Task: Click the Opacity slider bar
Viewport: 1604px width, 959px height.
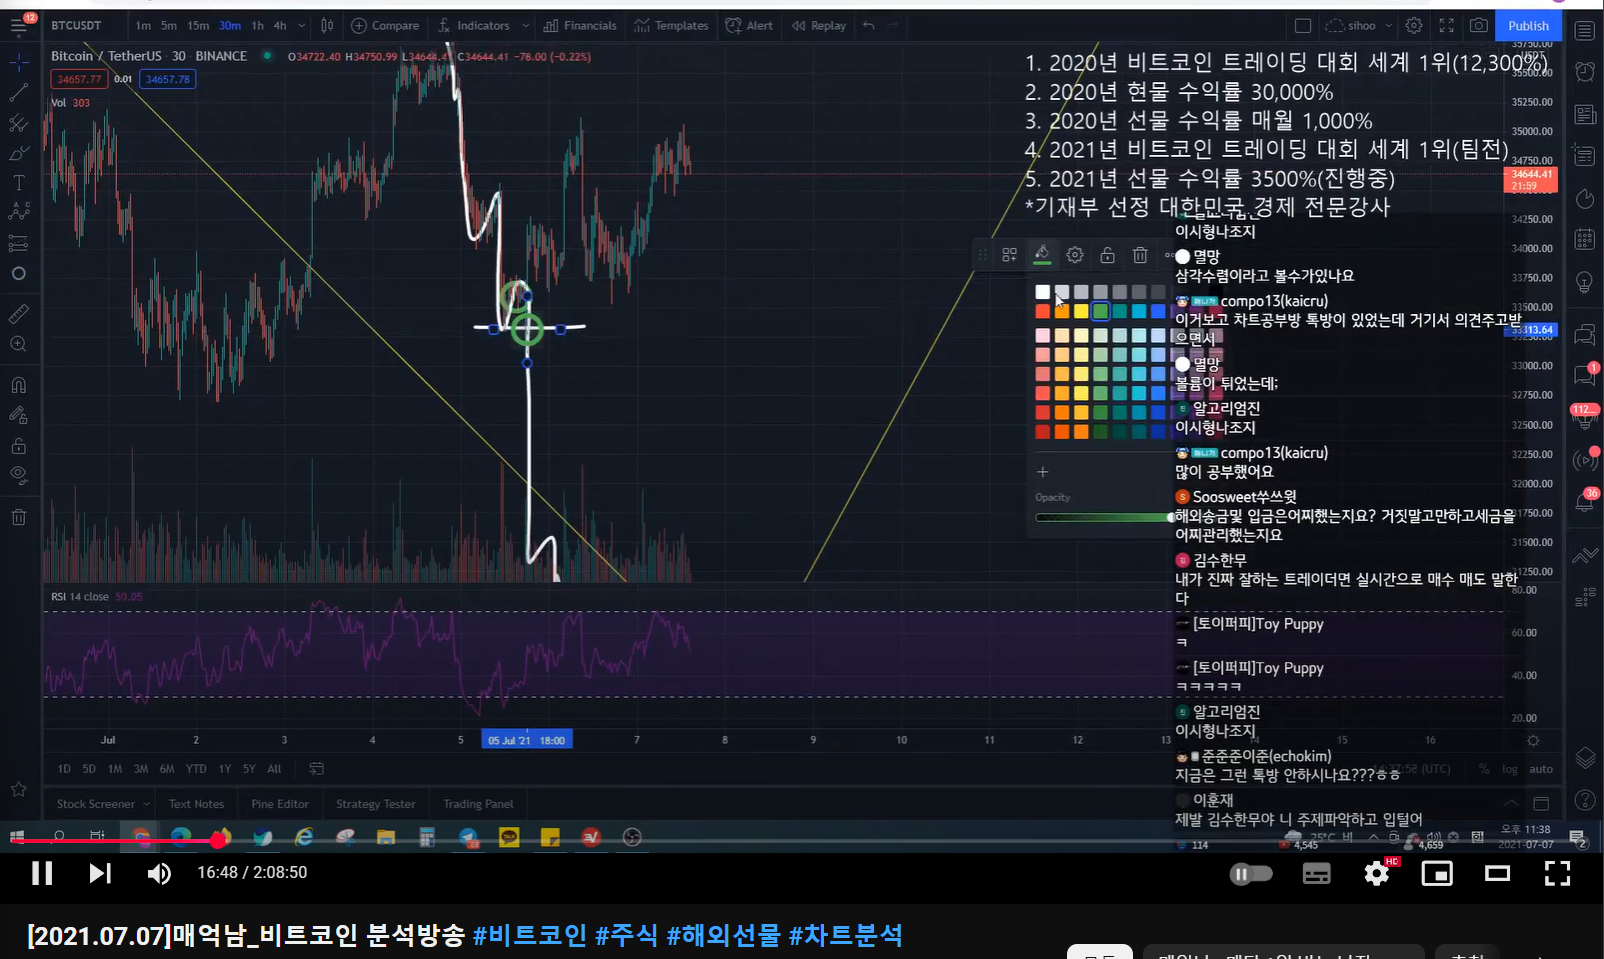Action: (1105, 517)
